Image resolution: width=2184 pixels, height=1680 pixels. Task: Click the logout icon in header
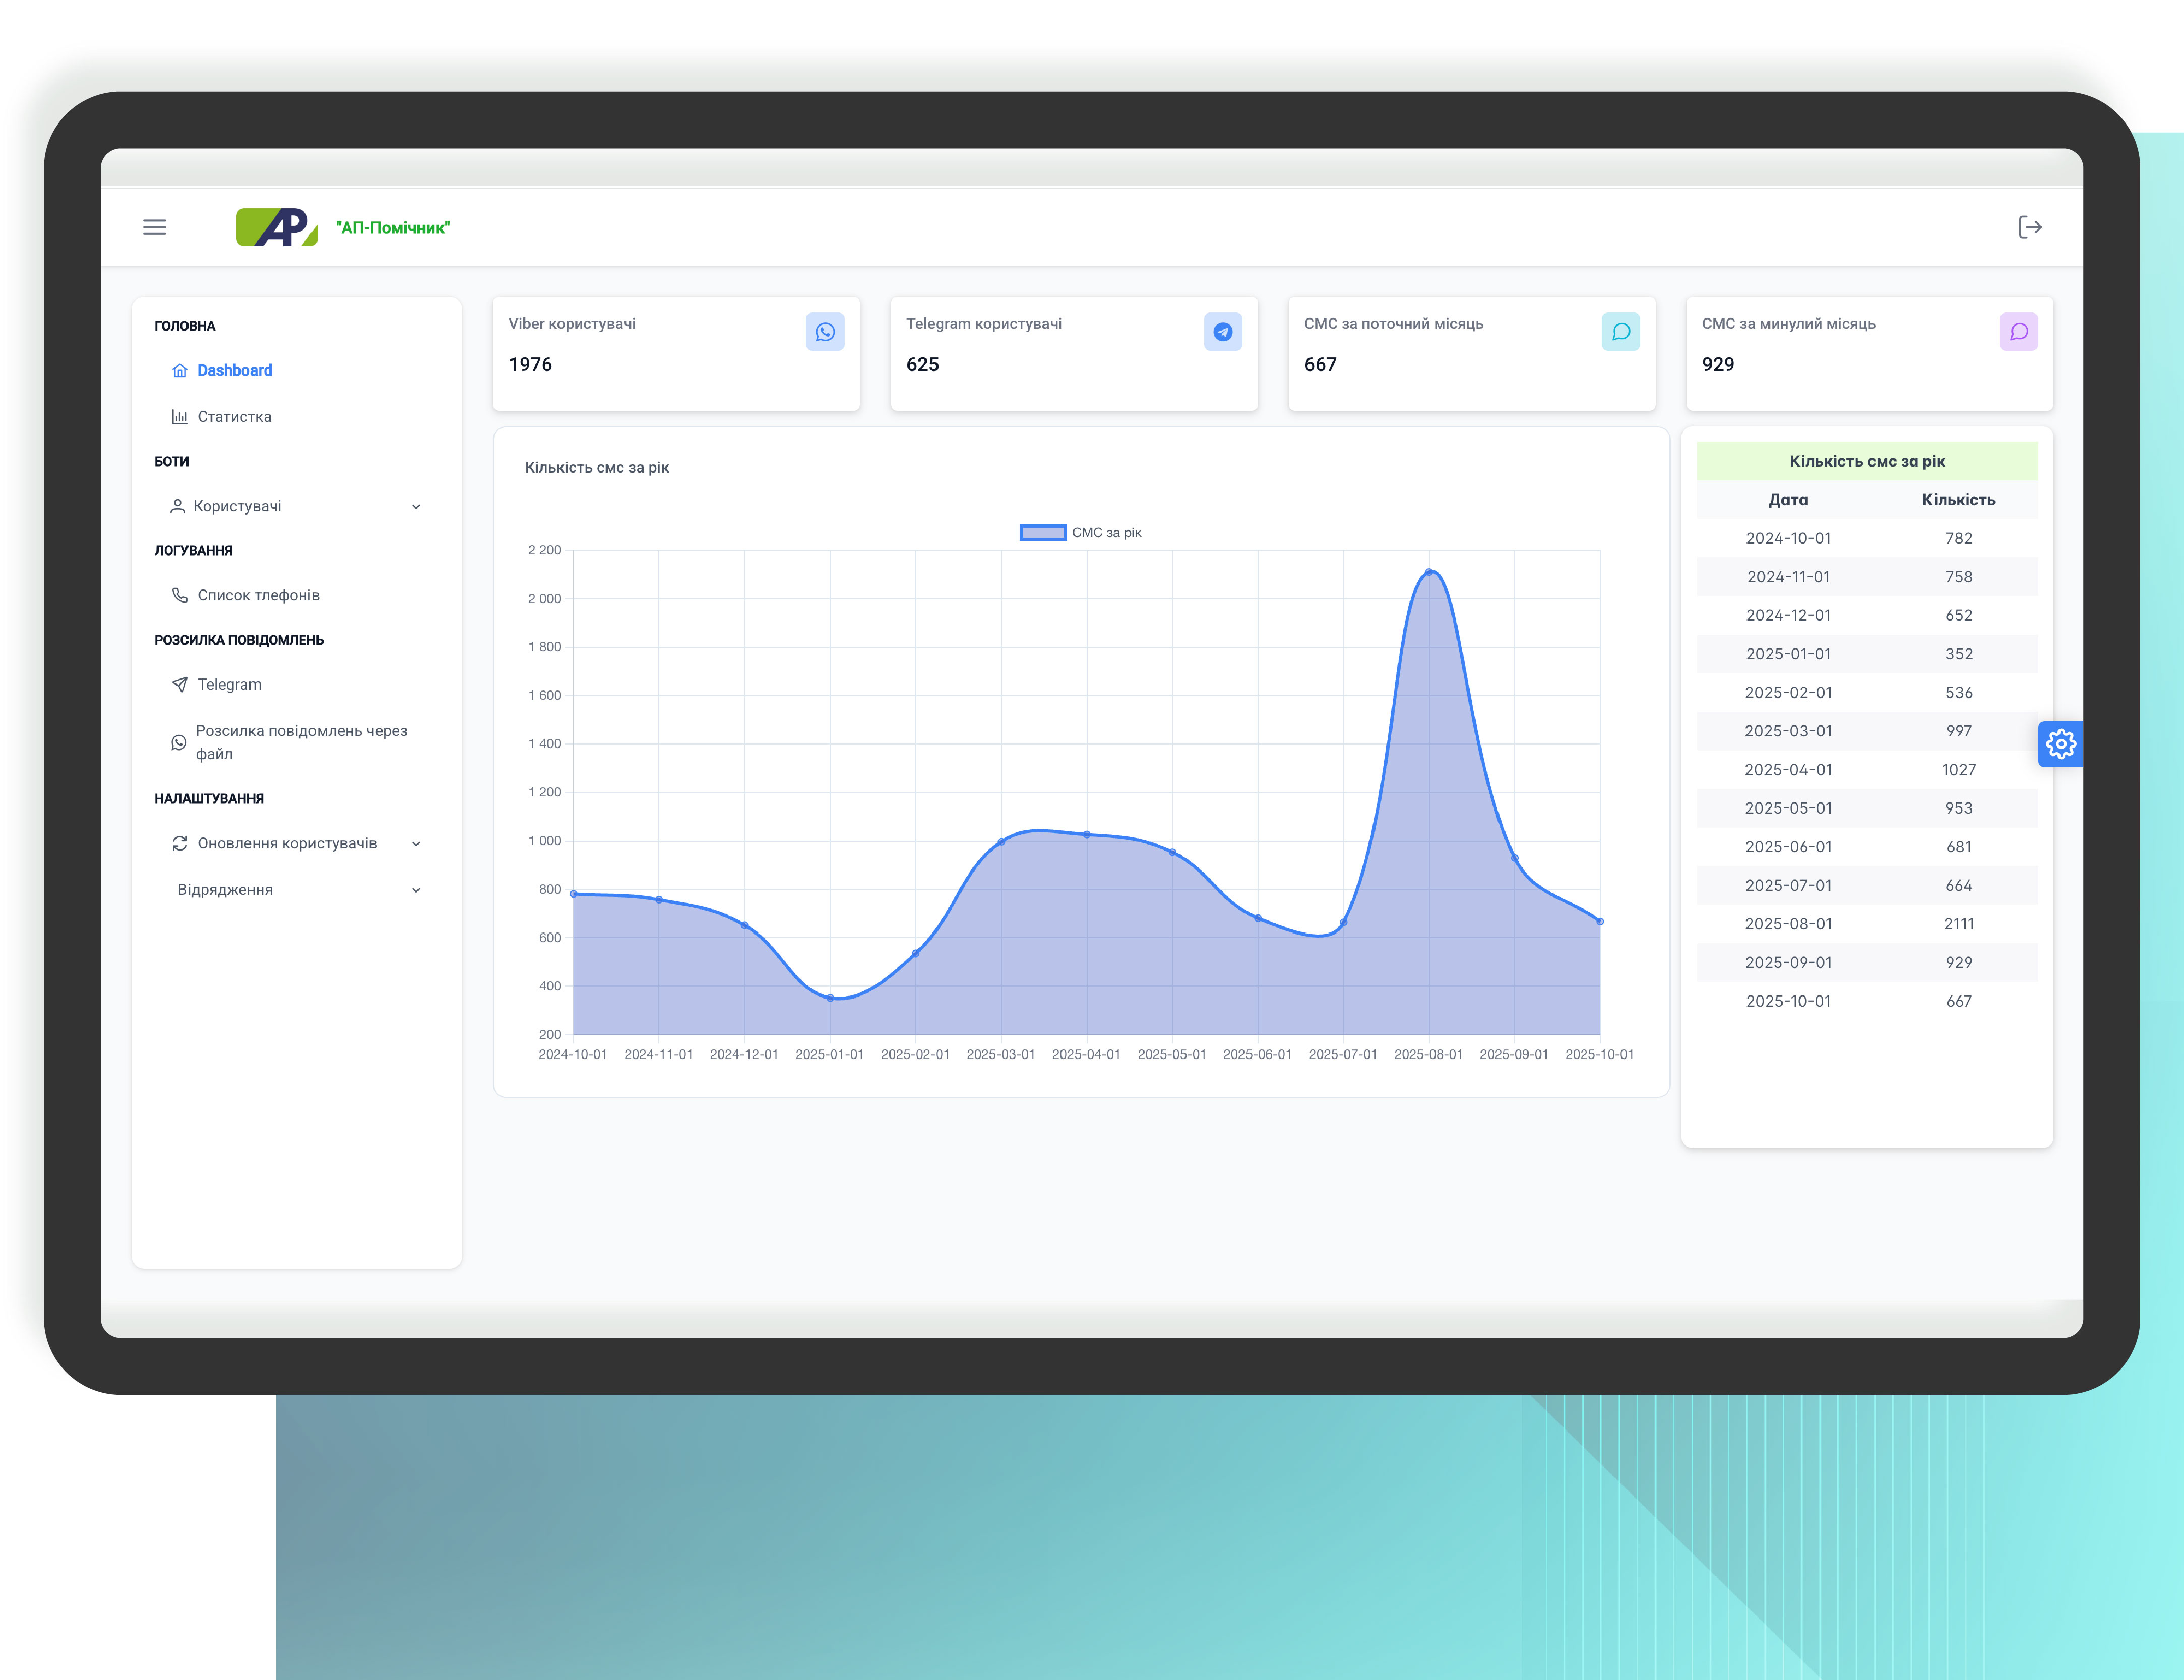(2029, 227)
